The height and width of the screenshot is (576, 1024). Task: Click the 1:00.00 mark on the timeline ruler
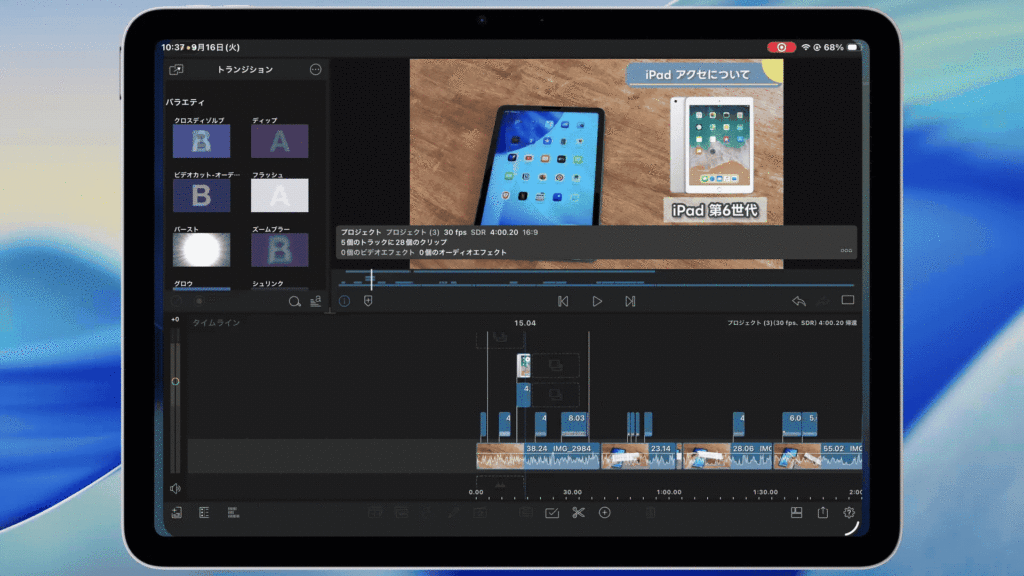coord(669,492)
